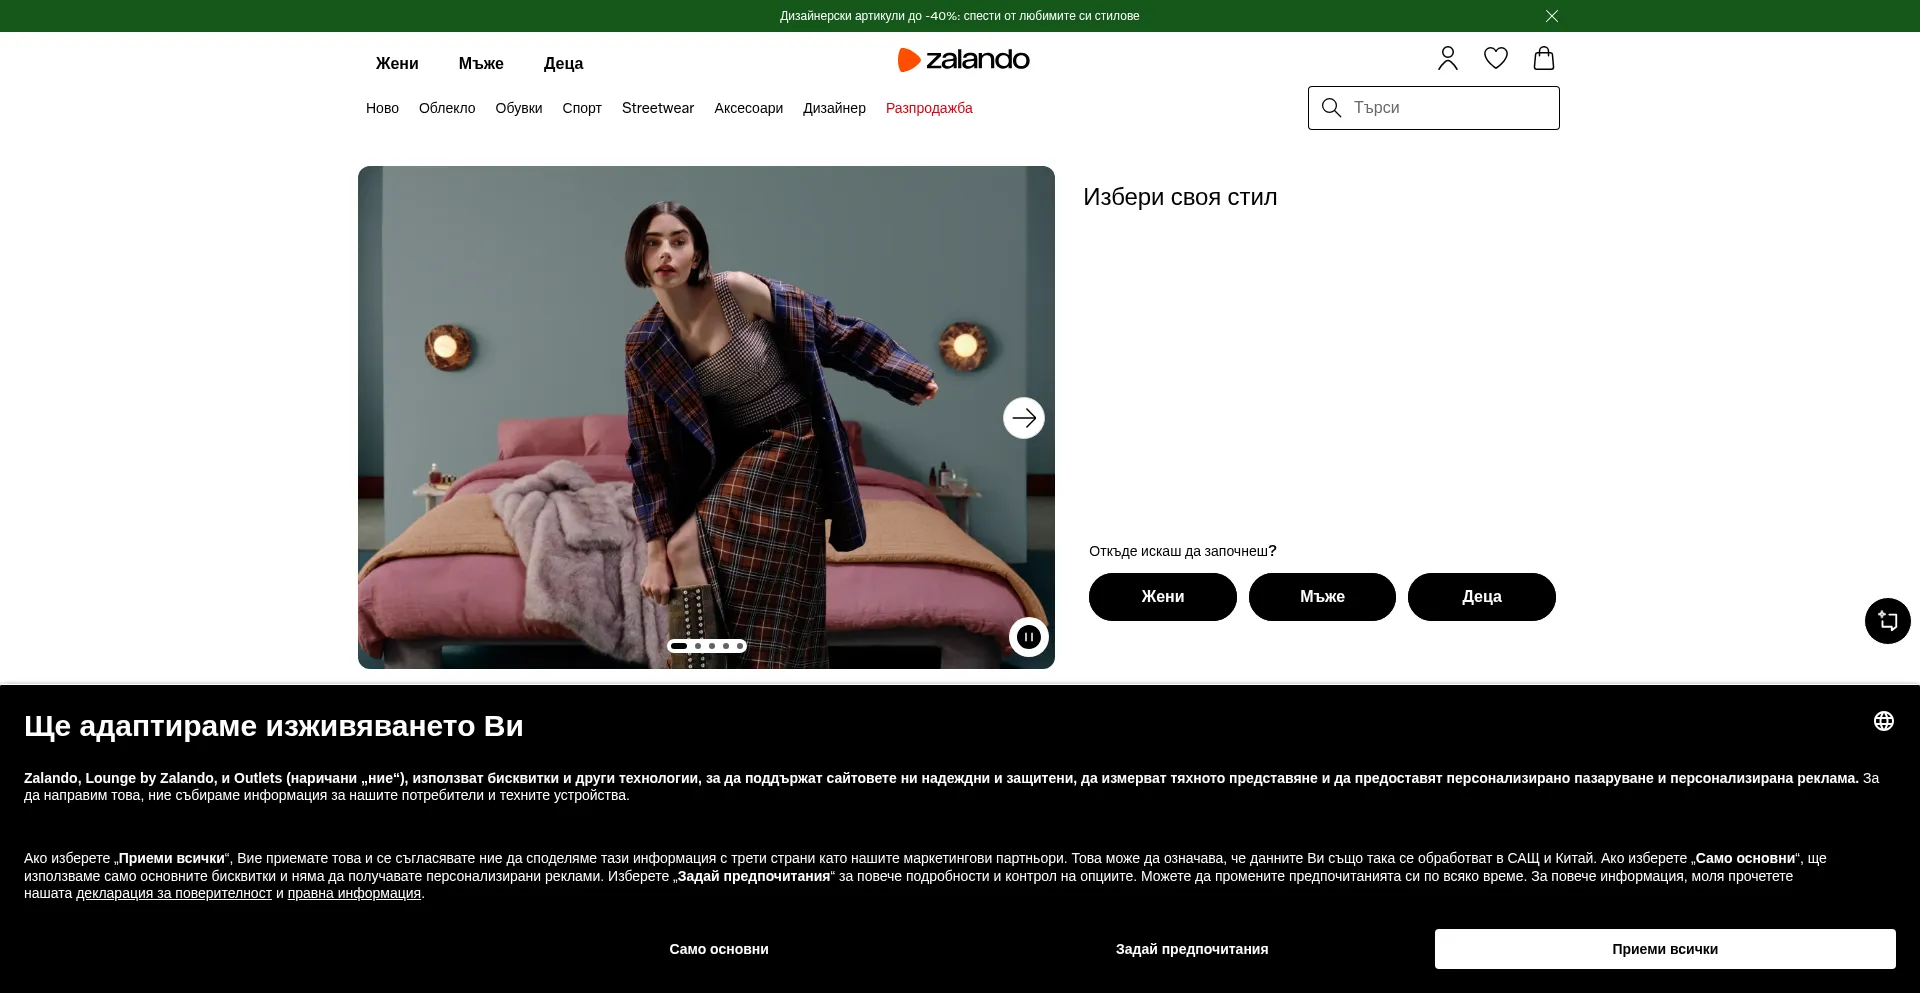Choose the black Жени pill button
This screenshot has height=993, width=1920.
pos(1163,597)
